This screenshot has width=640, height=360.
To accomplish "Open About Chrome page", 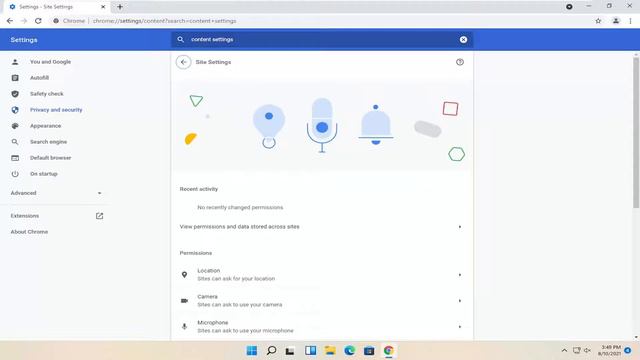I will pyautogui.click(x=29, y=231).
